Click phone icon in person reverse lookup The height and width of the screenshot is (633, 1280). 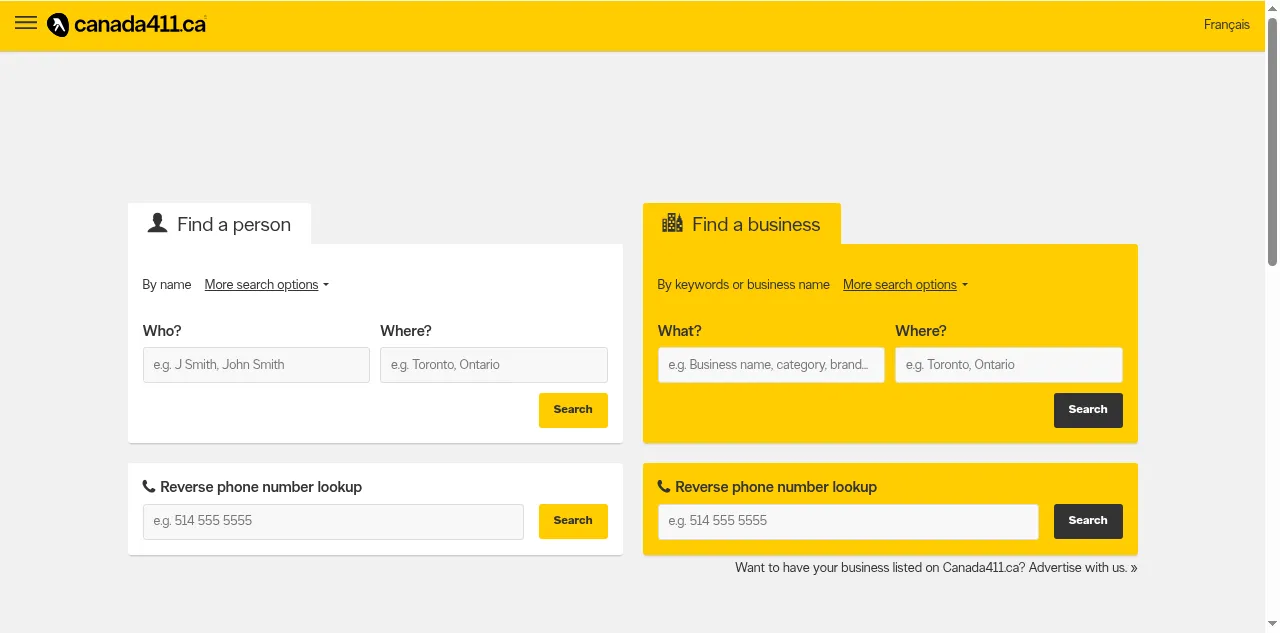pyautogui.click(x=149, y=487)
